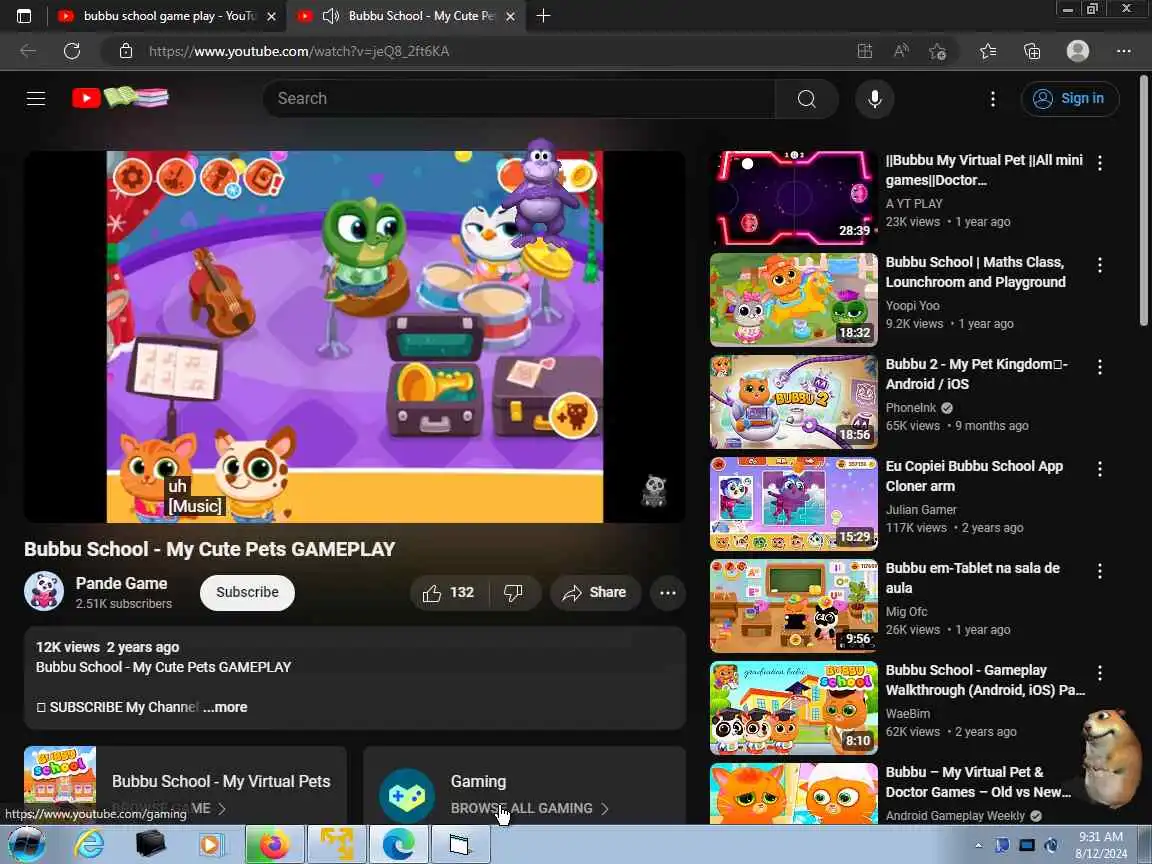Dislike the video with the thumbs-down
Screen dimensions: 1152x864
point(514,593)
